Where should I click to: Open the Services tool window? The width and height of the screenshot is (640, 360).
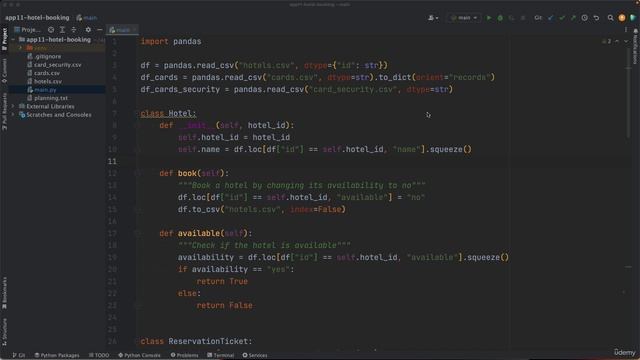point(255,355)
